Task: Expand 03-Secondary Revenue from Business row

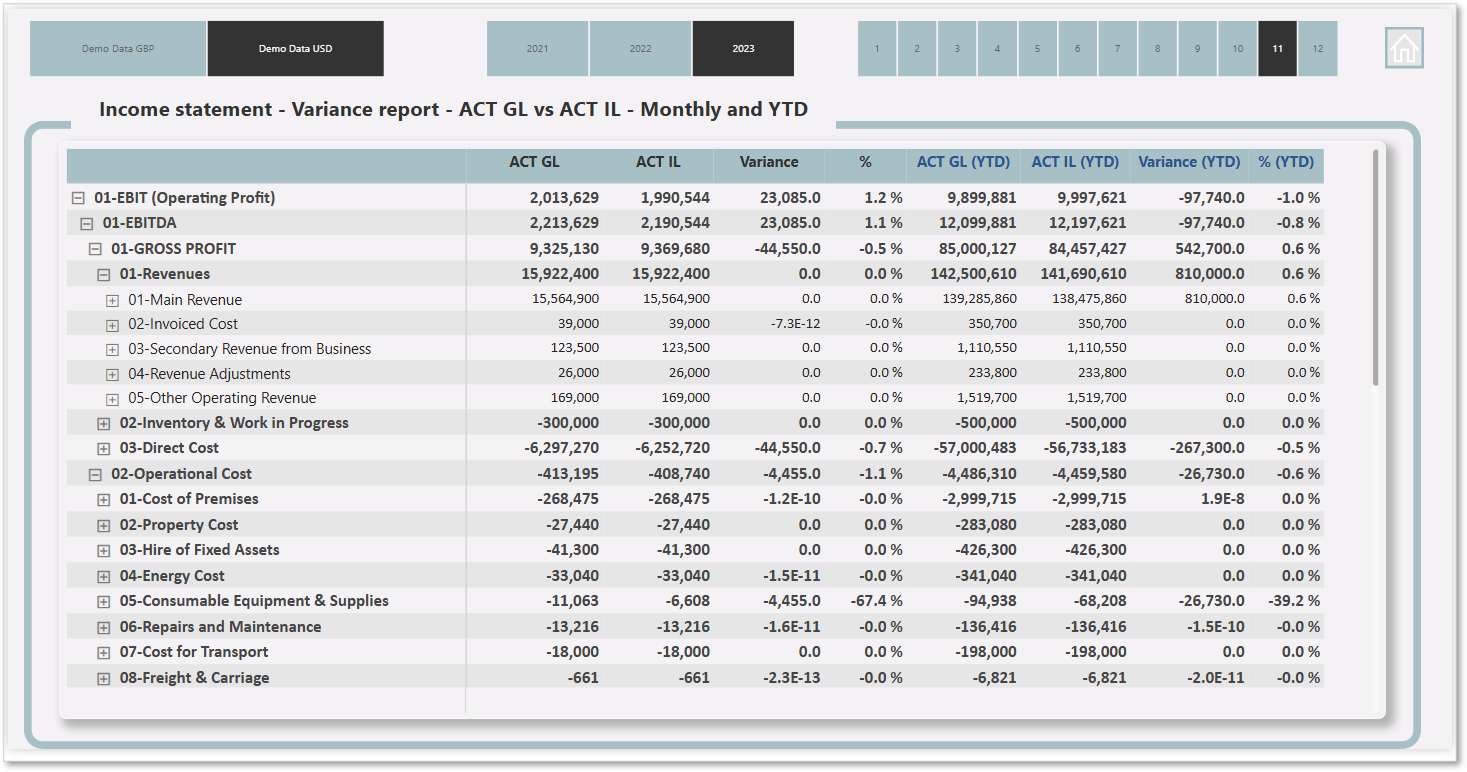Action: point(112,349)
